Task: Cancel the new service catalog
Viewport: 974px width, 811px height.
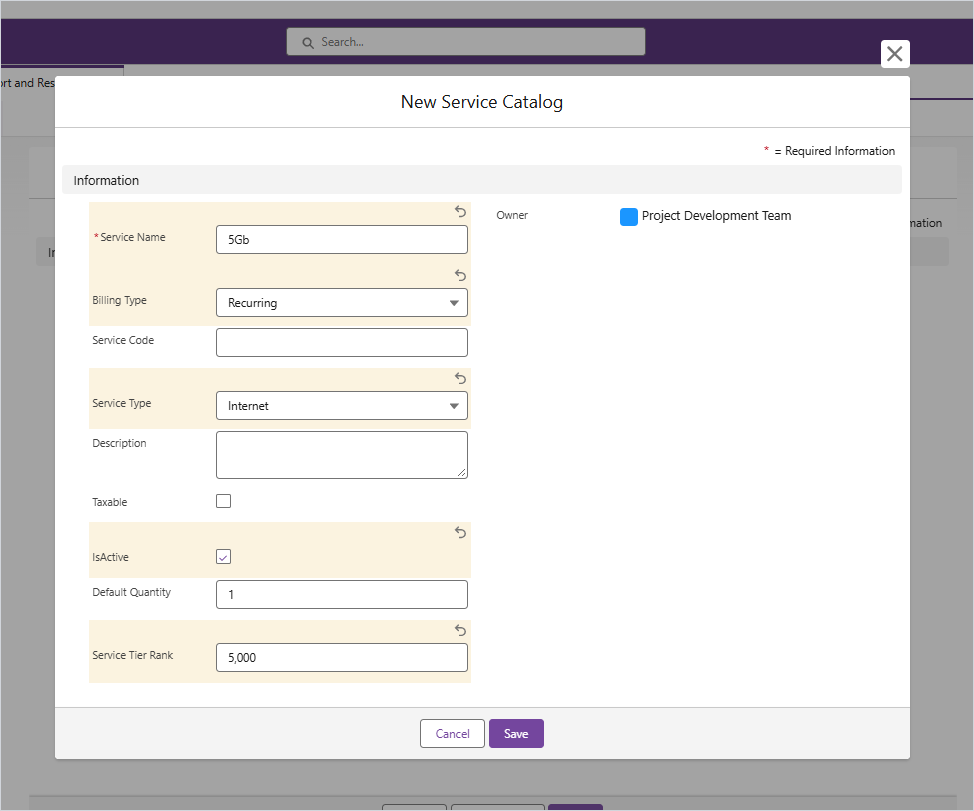Action: pyautogui.click(x=452, y=733)
